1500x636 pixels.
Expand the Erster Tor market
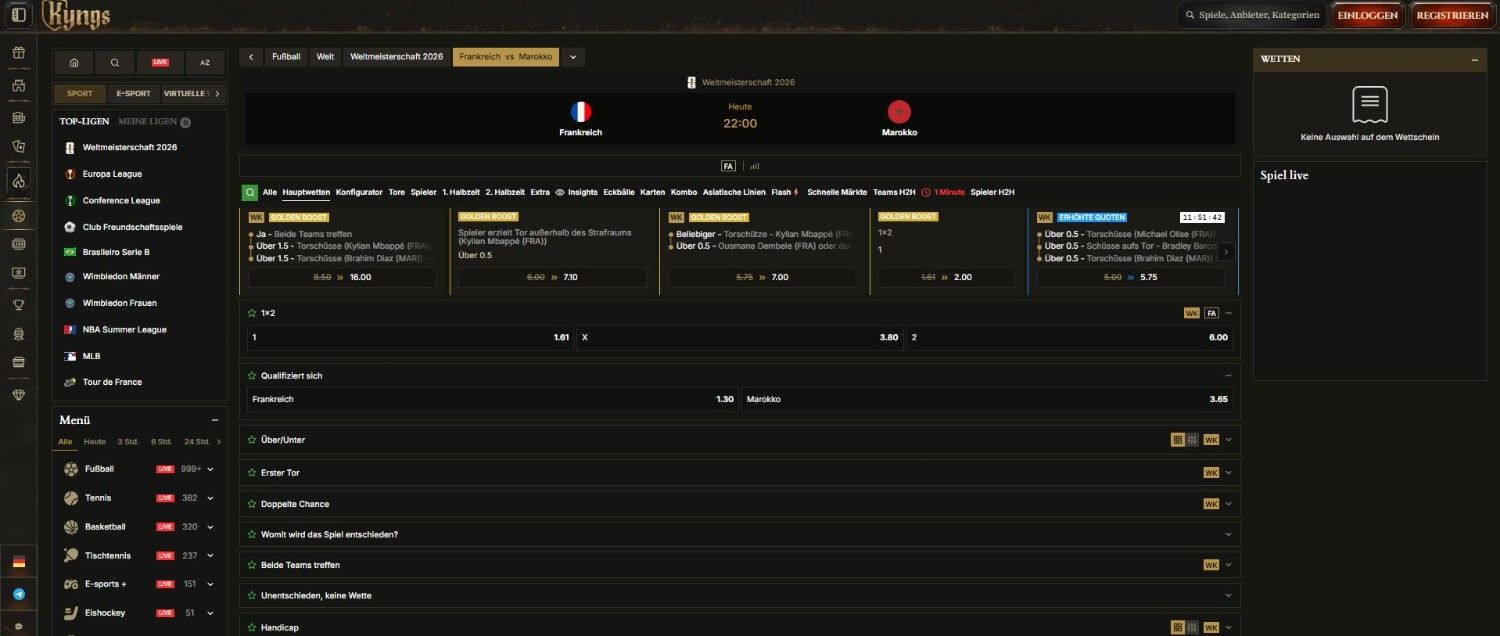point(1228,472)
